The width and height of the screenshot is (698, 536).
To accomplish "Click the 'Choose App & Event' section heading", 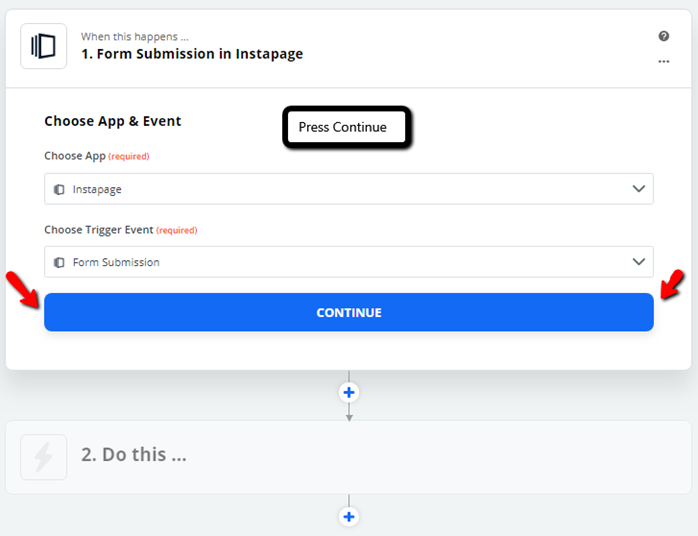I will point(113,121).
